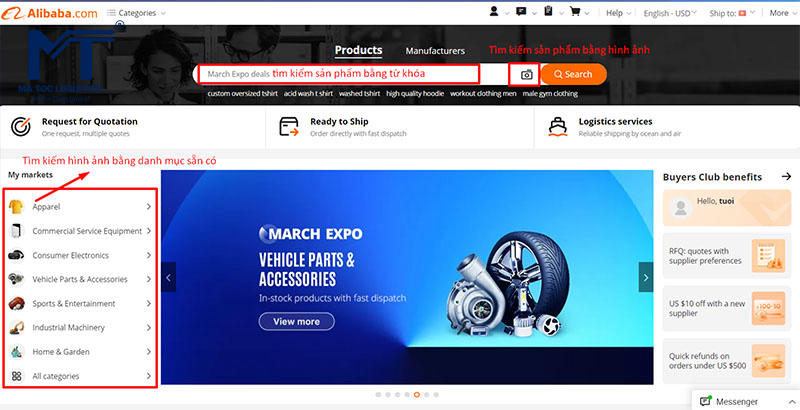800x410 pixels.
Task: Select the custom oversized tshirt suggestion
Action: tap(242, 94)
